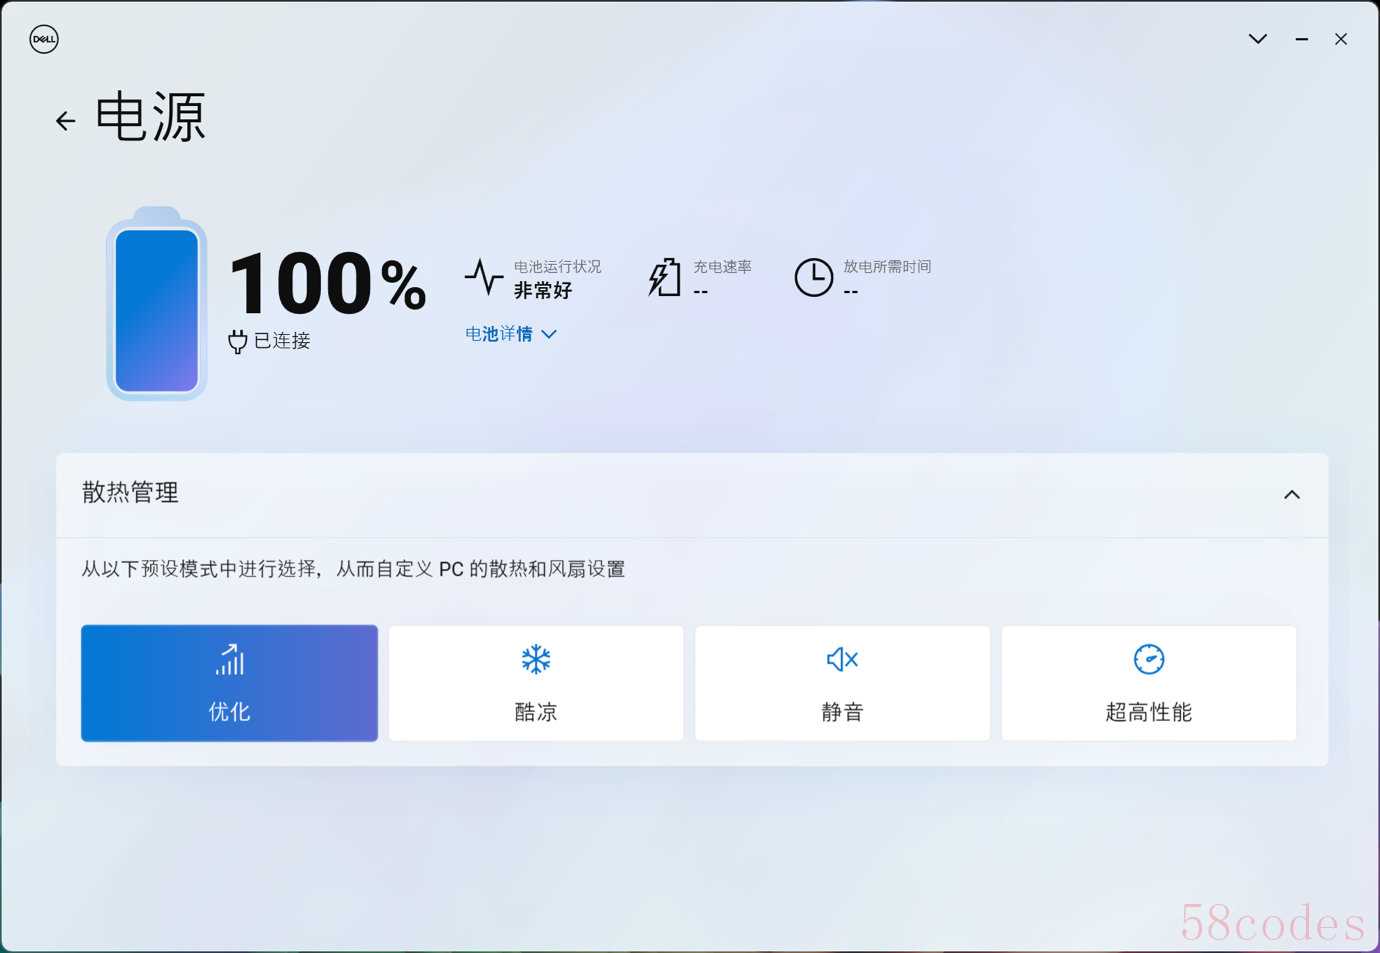Click the plug icon next to 已连接
The height and width of the screenshot is (953, 1380).
tap(237, 342)
